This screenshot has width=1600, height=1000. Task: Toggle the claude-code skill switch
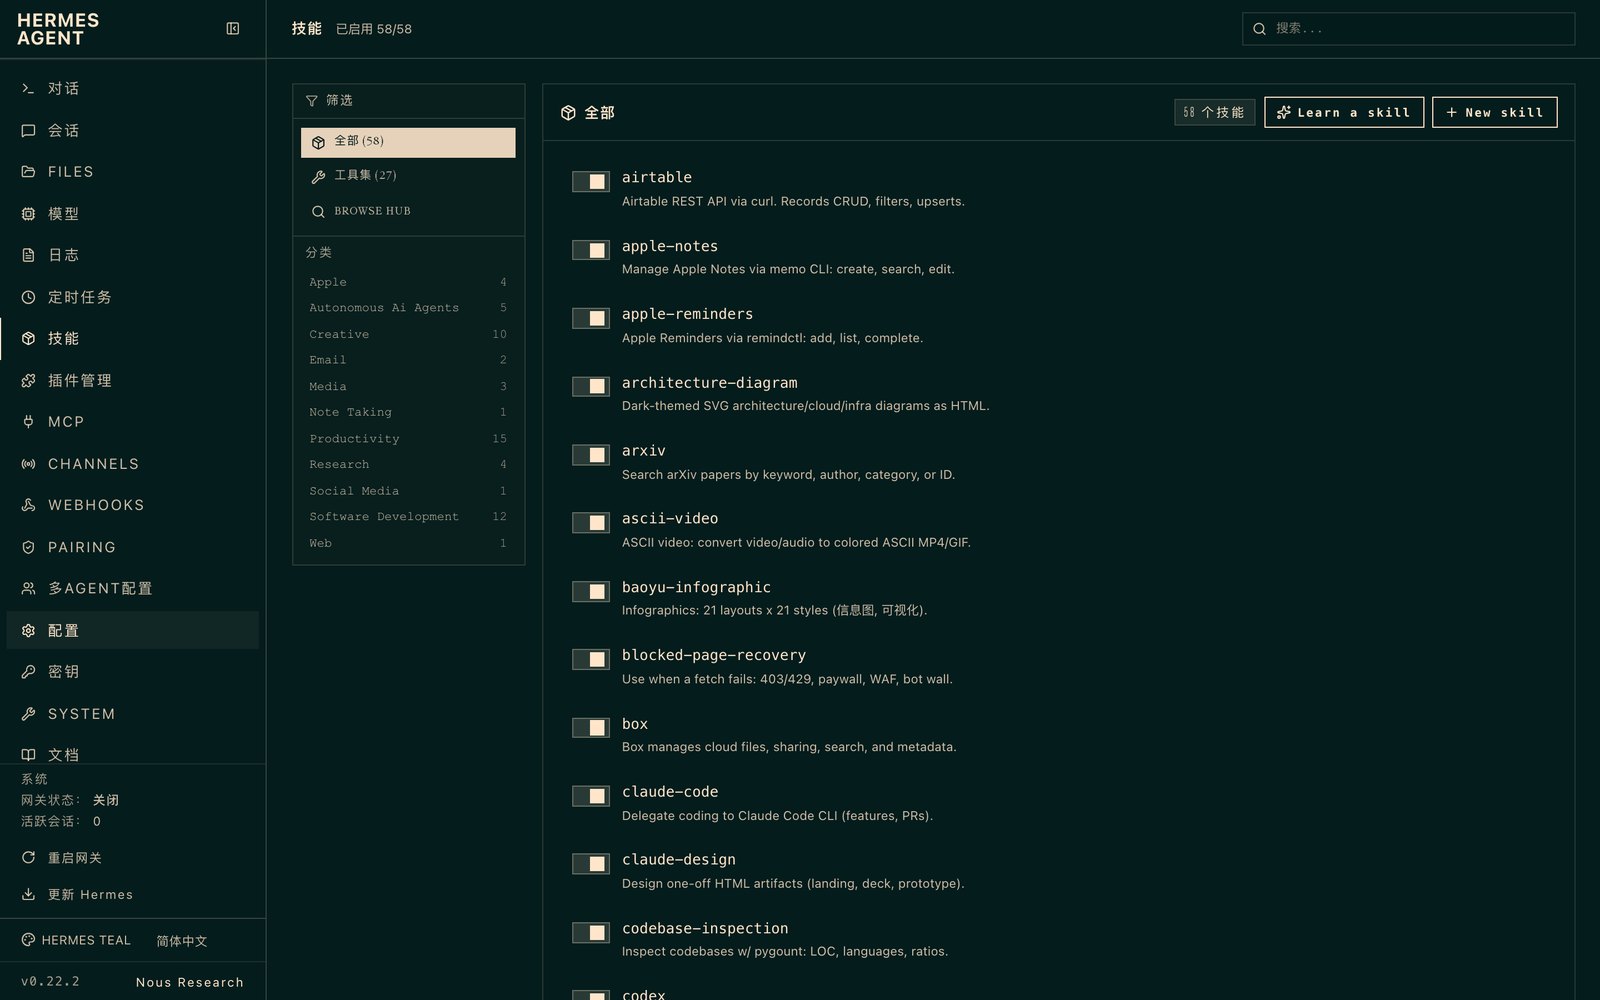pos(591,796)
